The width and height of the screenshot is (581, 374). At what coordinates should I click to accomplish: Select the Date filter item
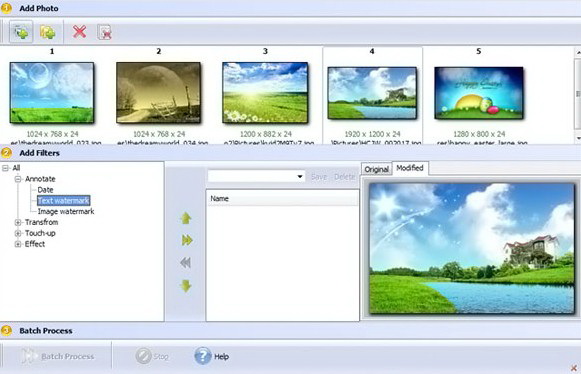coord(45,190)
